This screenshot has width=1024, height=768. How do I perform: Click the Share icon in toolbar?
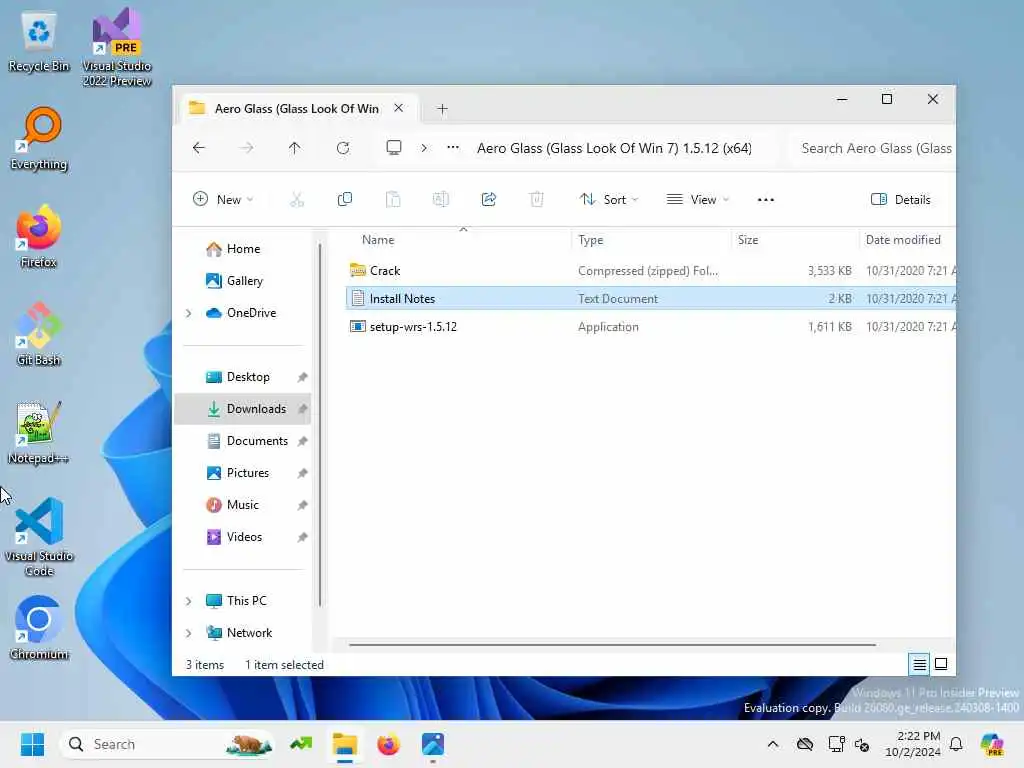(488, 199)
